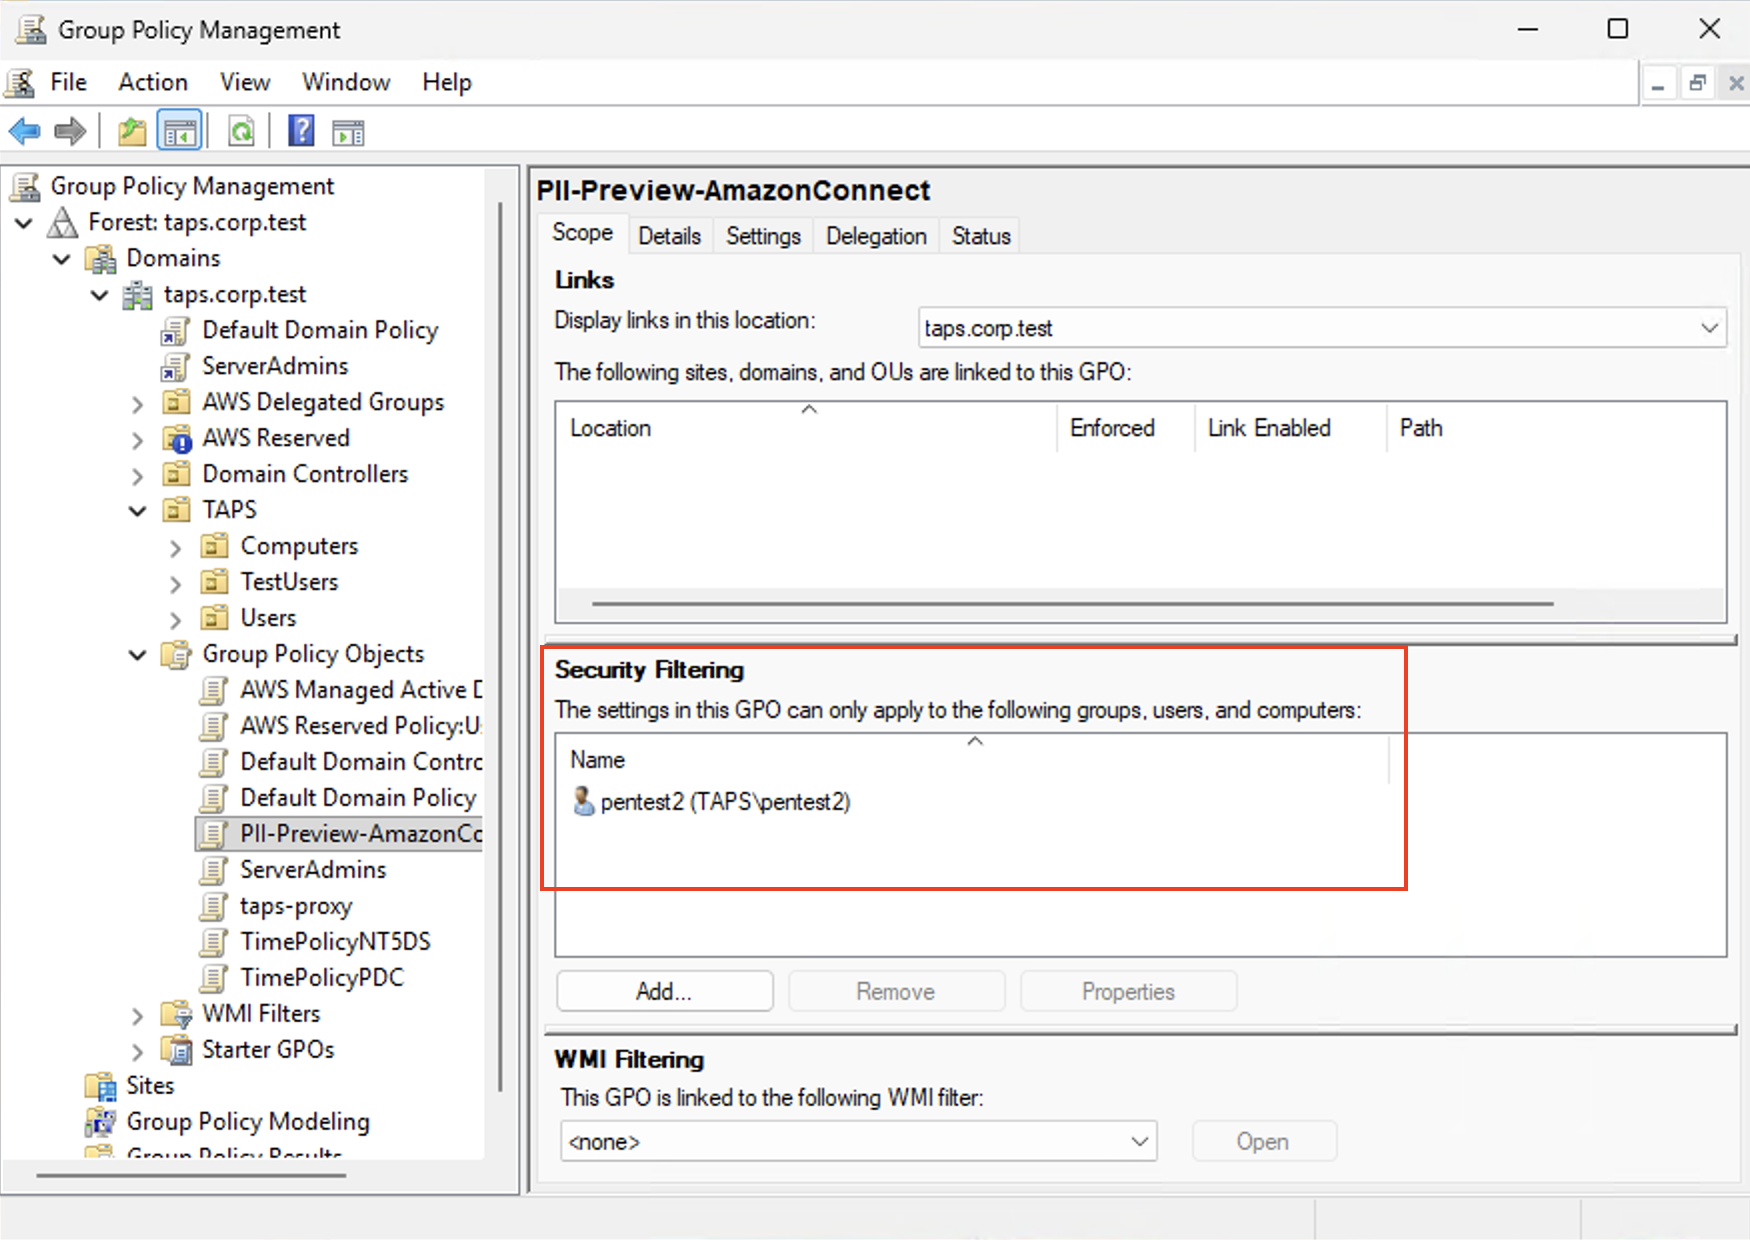Click the Link Enabled column header

(x=1290, y=428)
